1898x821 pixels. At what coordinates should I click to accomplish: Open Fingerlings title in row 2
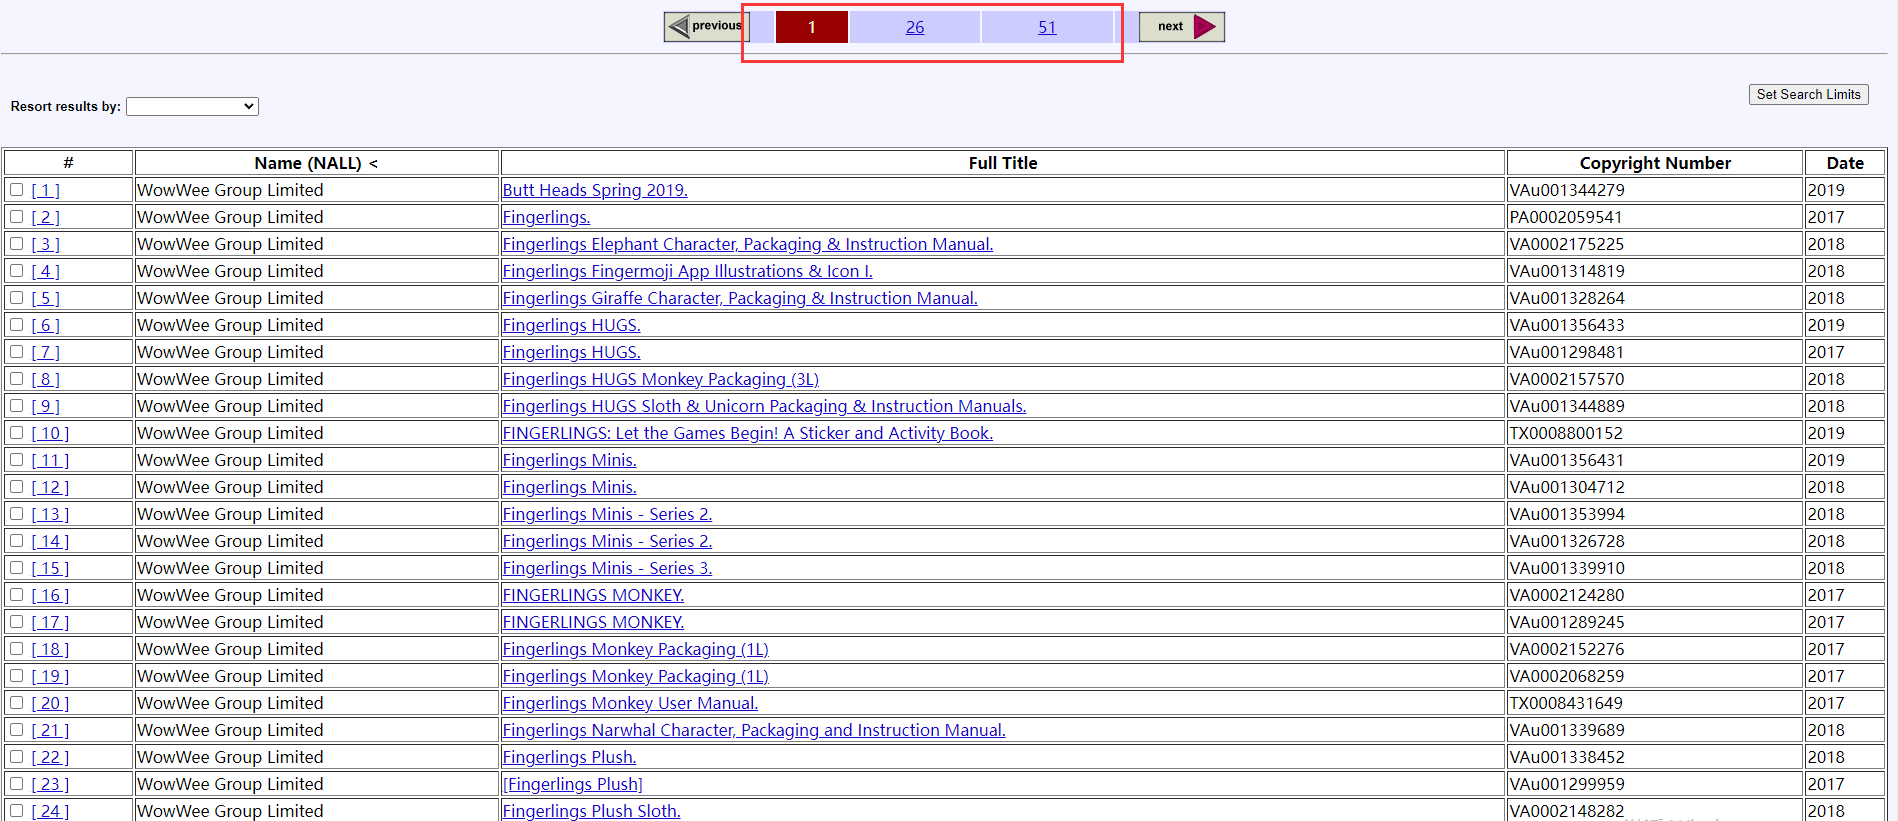[546, 217]
